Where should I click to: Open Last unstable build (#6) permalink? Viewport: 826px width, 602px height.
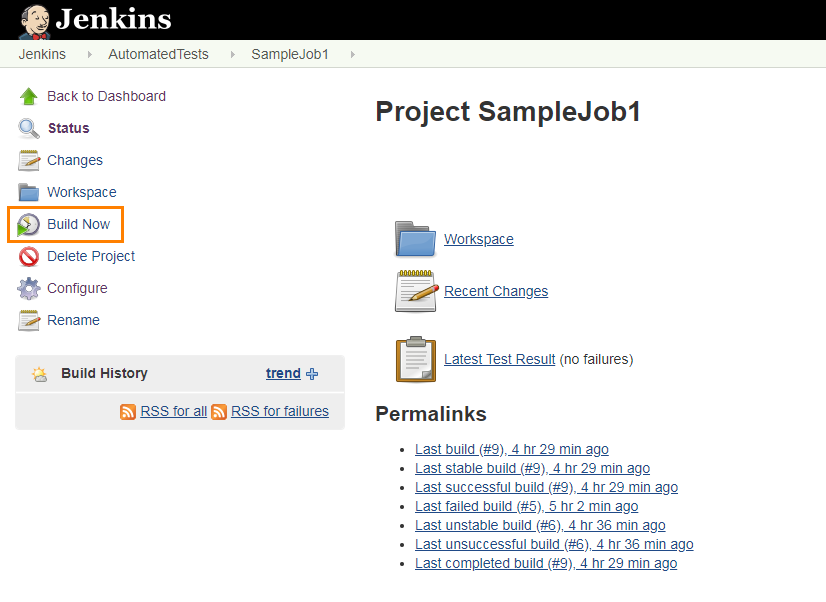click(540, 525)
